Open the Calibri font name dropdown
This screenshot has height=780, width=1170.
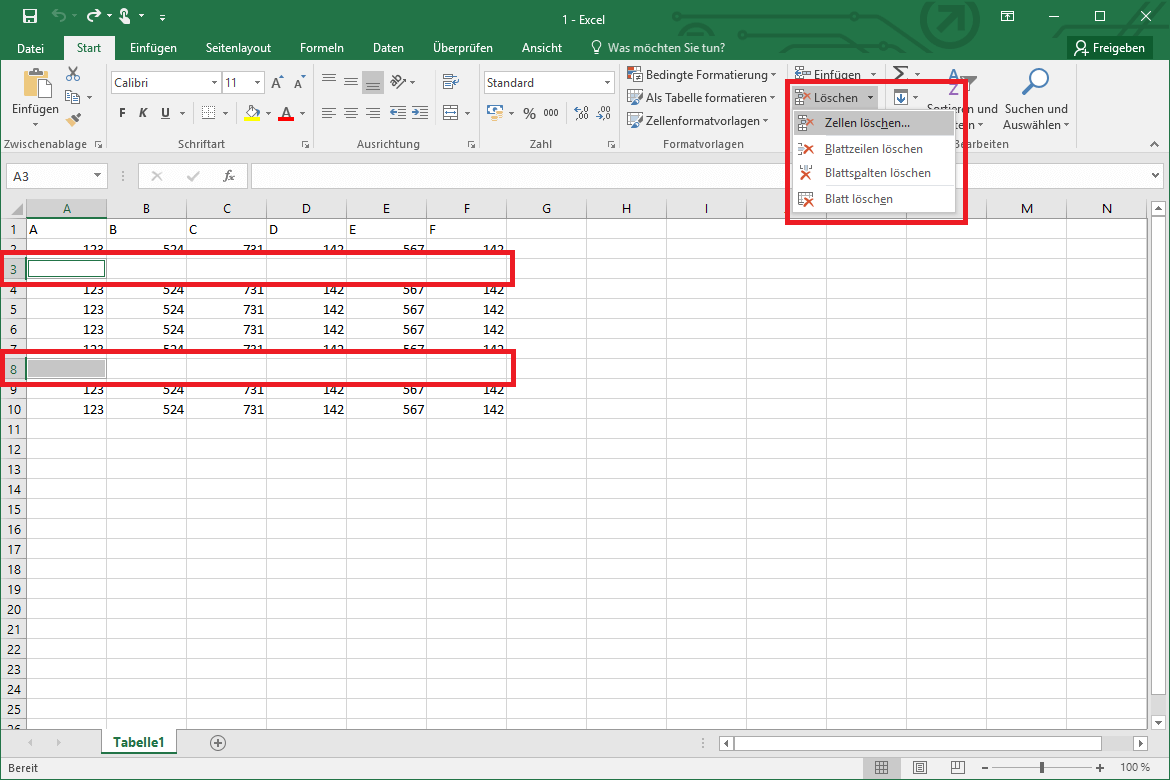pos(214,83)
